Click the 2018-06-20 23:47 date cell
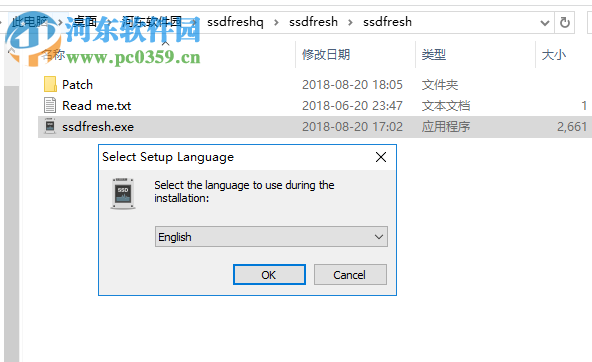 coord(352,106)
